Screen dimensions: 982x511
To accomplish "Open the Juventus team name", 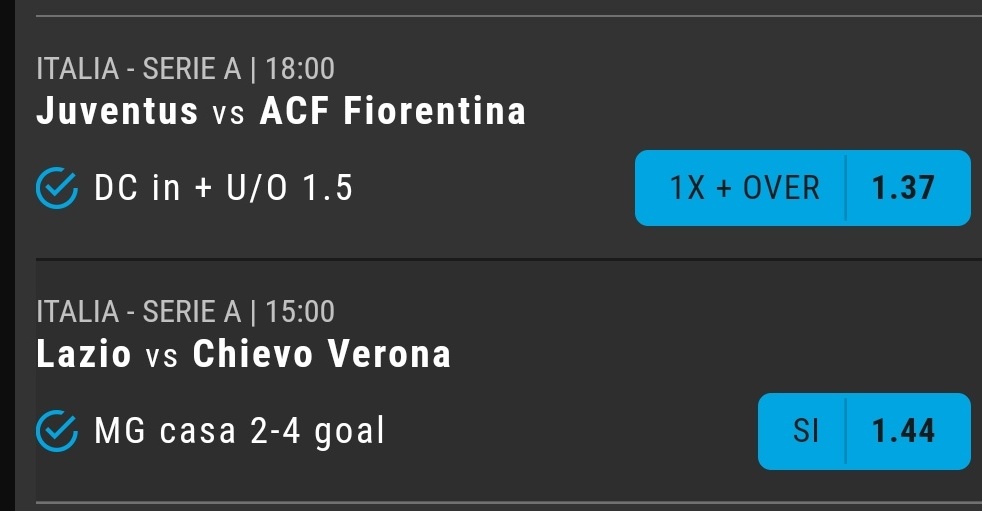I will (x=117, y=111).
